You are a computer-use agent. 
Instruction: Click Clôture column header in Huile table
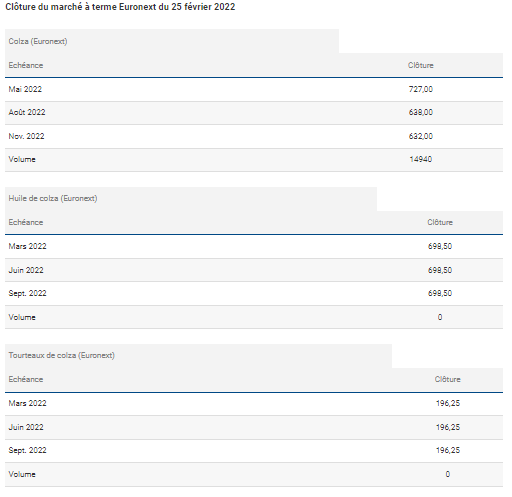click(440, 222)
